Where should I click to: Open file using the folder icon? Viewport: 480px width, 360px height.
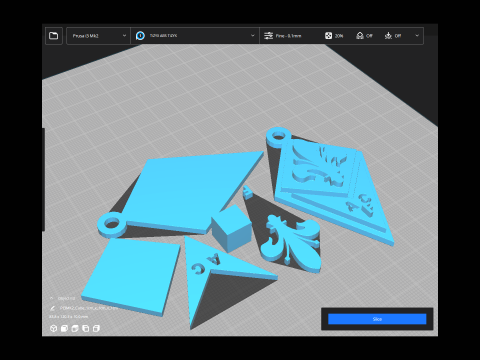[x=53, y=36]
